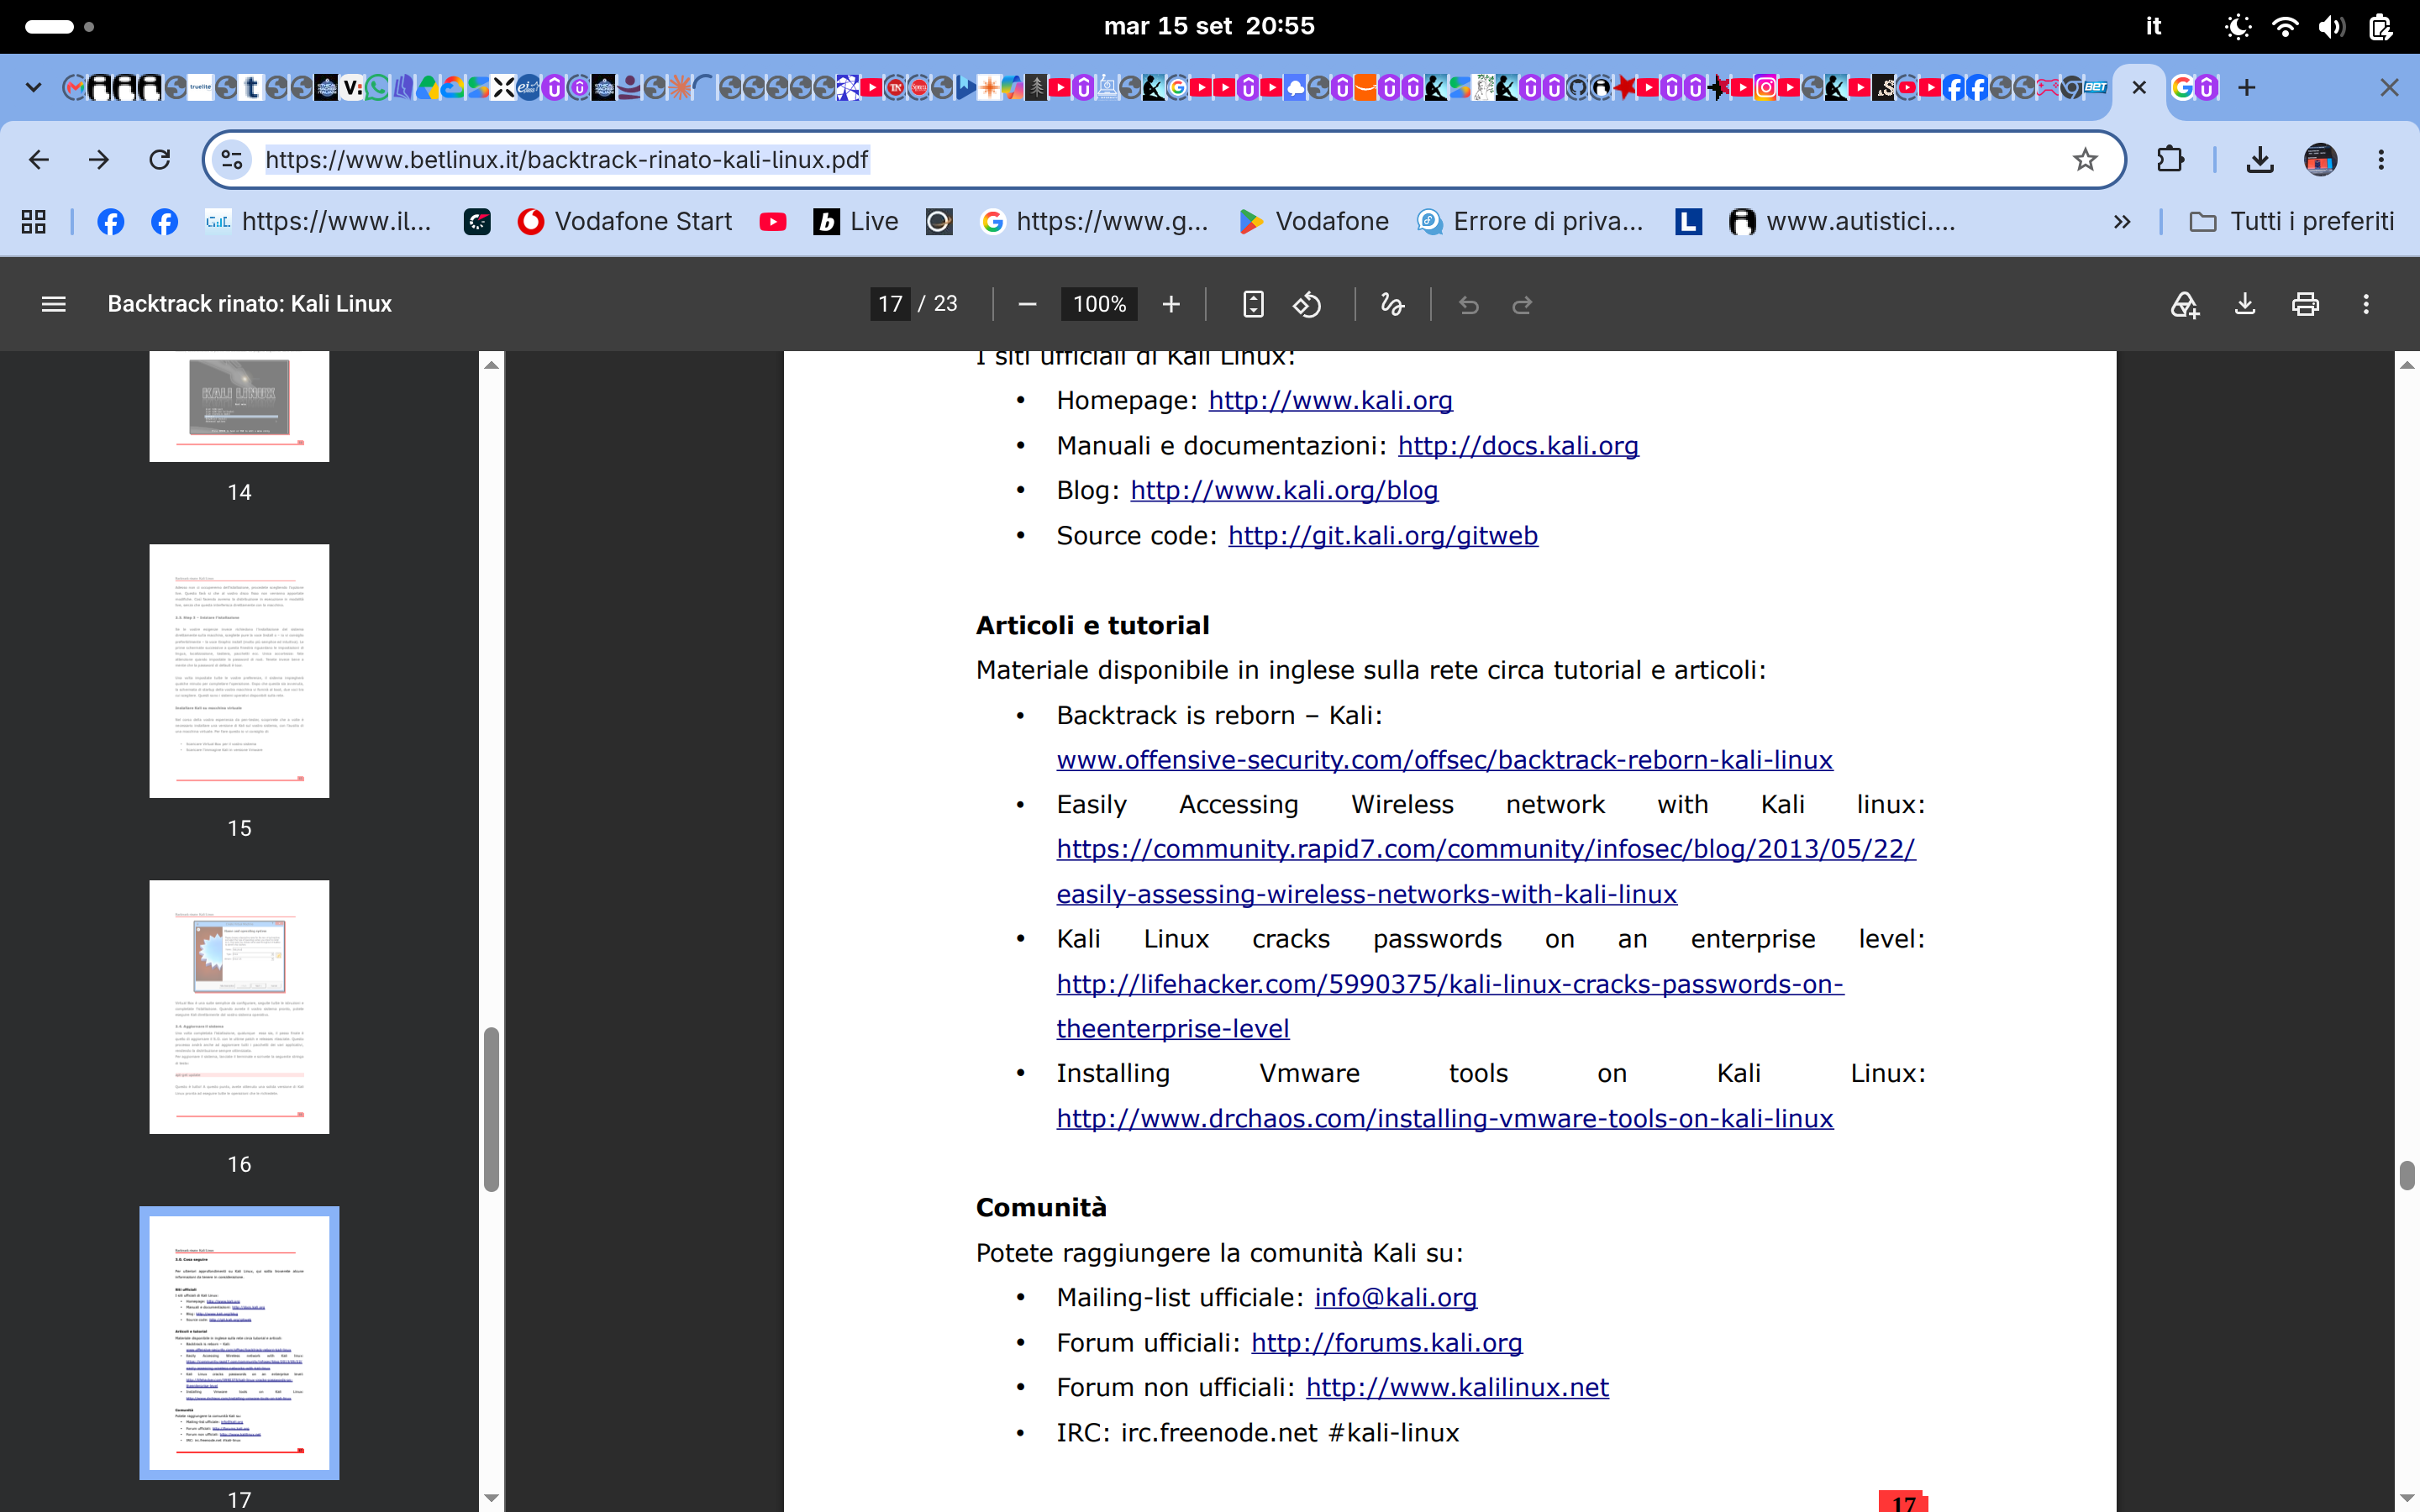This screenshot has height=1512, width=2420.
Task: Click the address bar URL
Action: [x=566, y=160]
